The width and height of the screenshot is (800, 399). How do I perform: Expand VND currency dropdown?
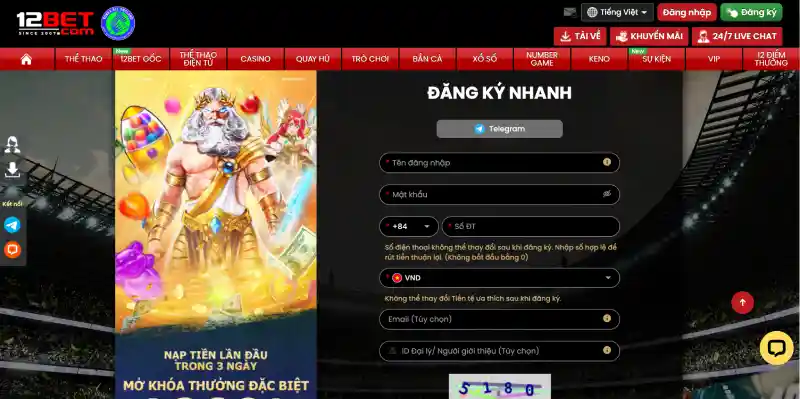(499, 278)
